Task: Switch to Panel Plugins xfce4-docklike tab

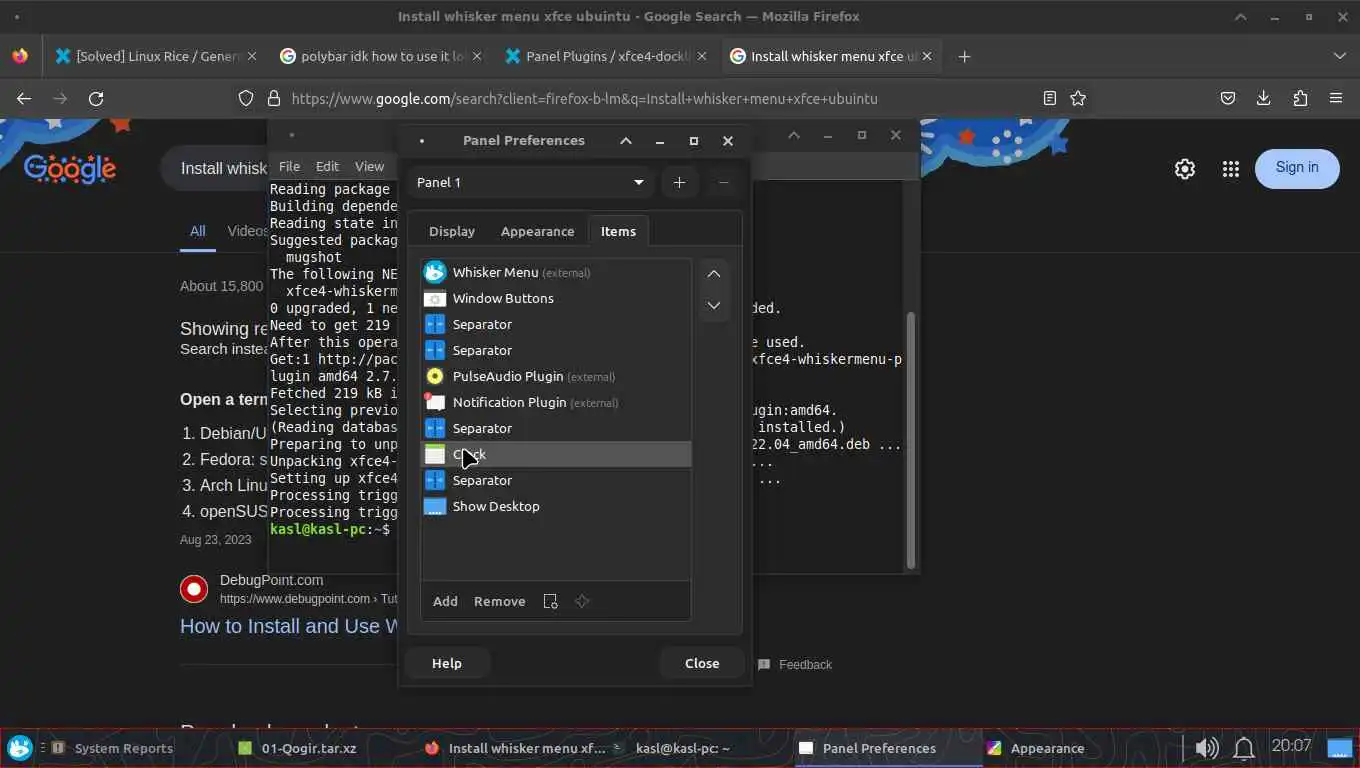Action: [x=607, y=57]
